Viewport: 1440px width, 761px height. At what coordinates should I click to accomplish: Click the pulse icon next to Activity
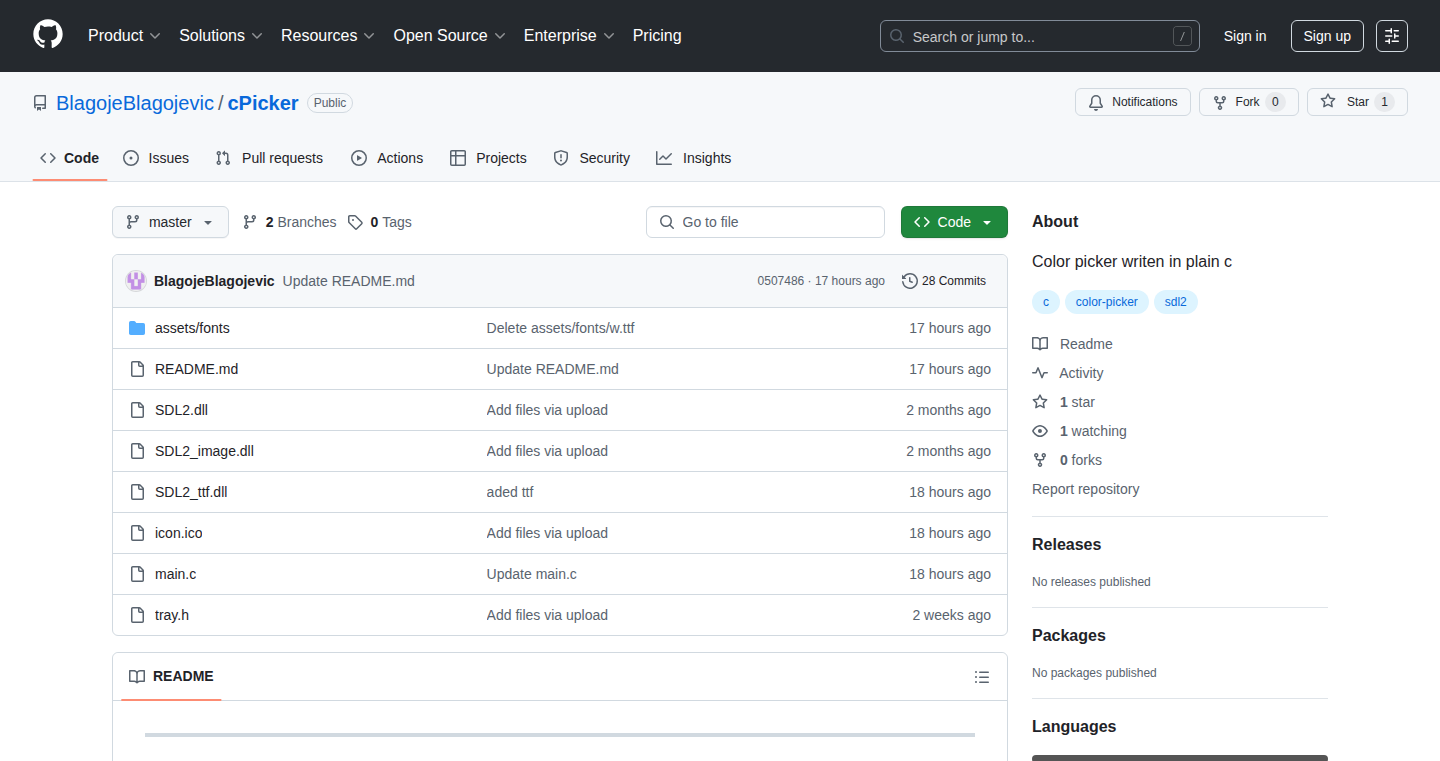[1040, 373]
